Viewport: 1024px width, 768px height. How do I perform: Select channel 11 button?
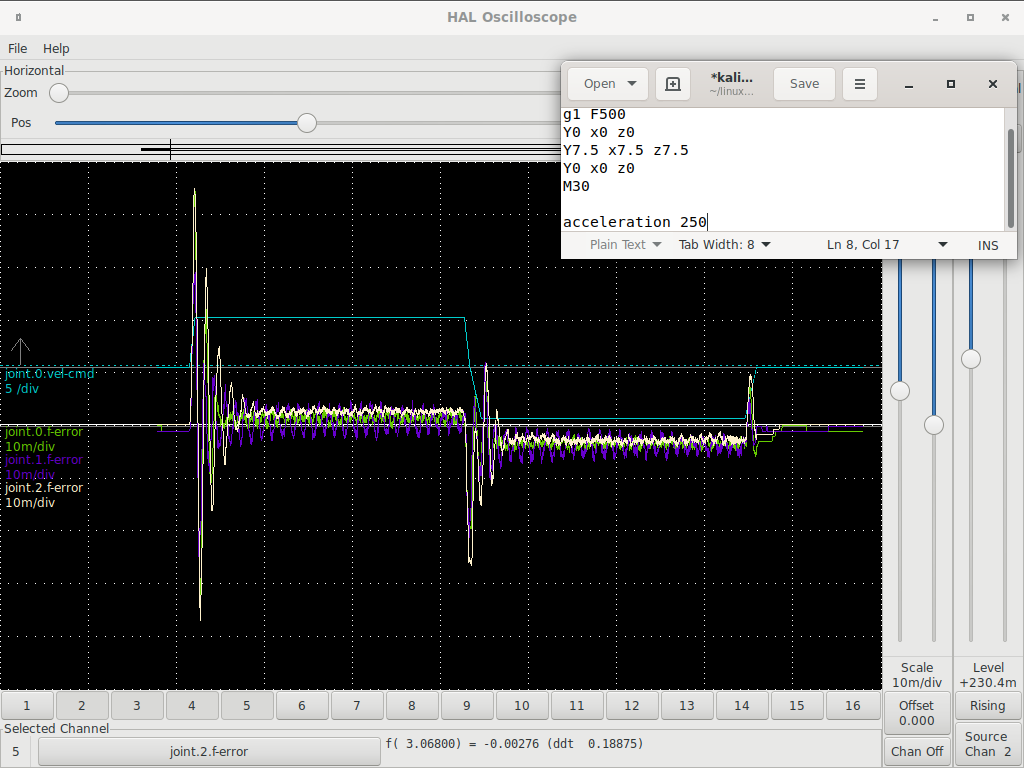[577, 705]
